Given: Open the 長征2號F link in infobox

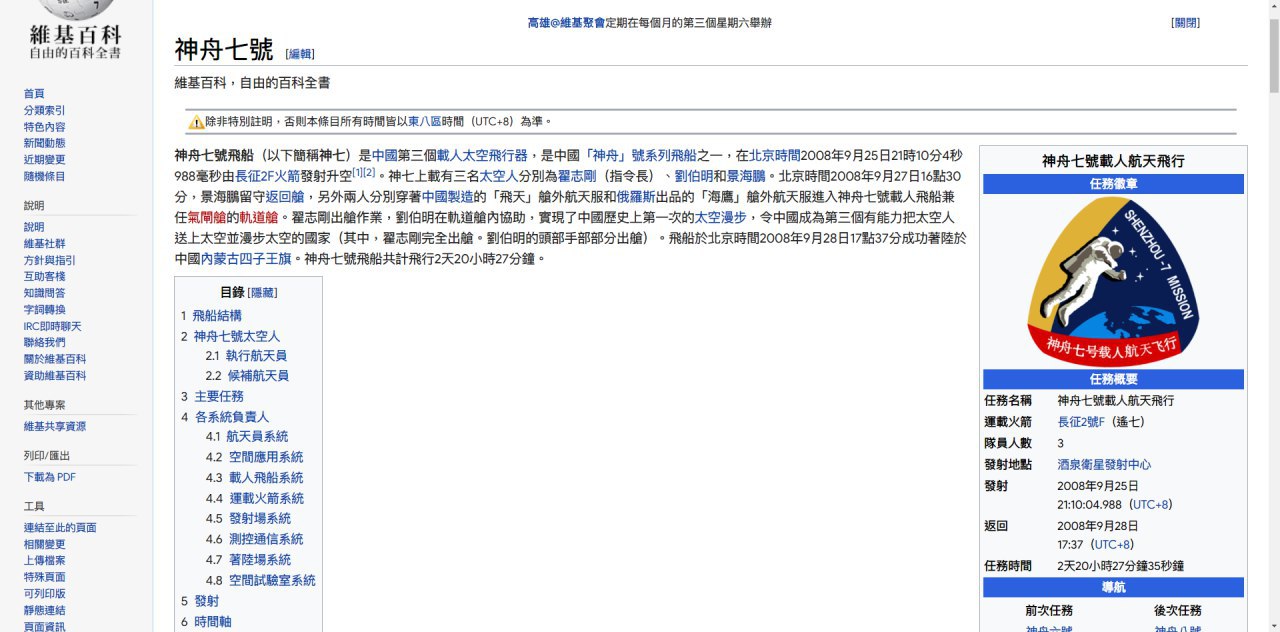Looking at the screenshot, I should (1081, 422).
